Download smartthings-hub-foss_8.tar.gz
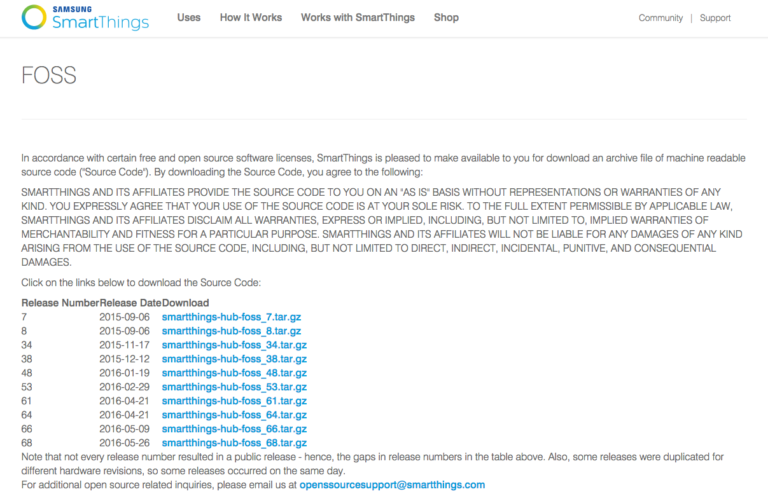Viewport: 768px width, 494px height. click(231, 331)
